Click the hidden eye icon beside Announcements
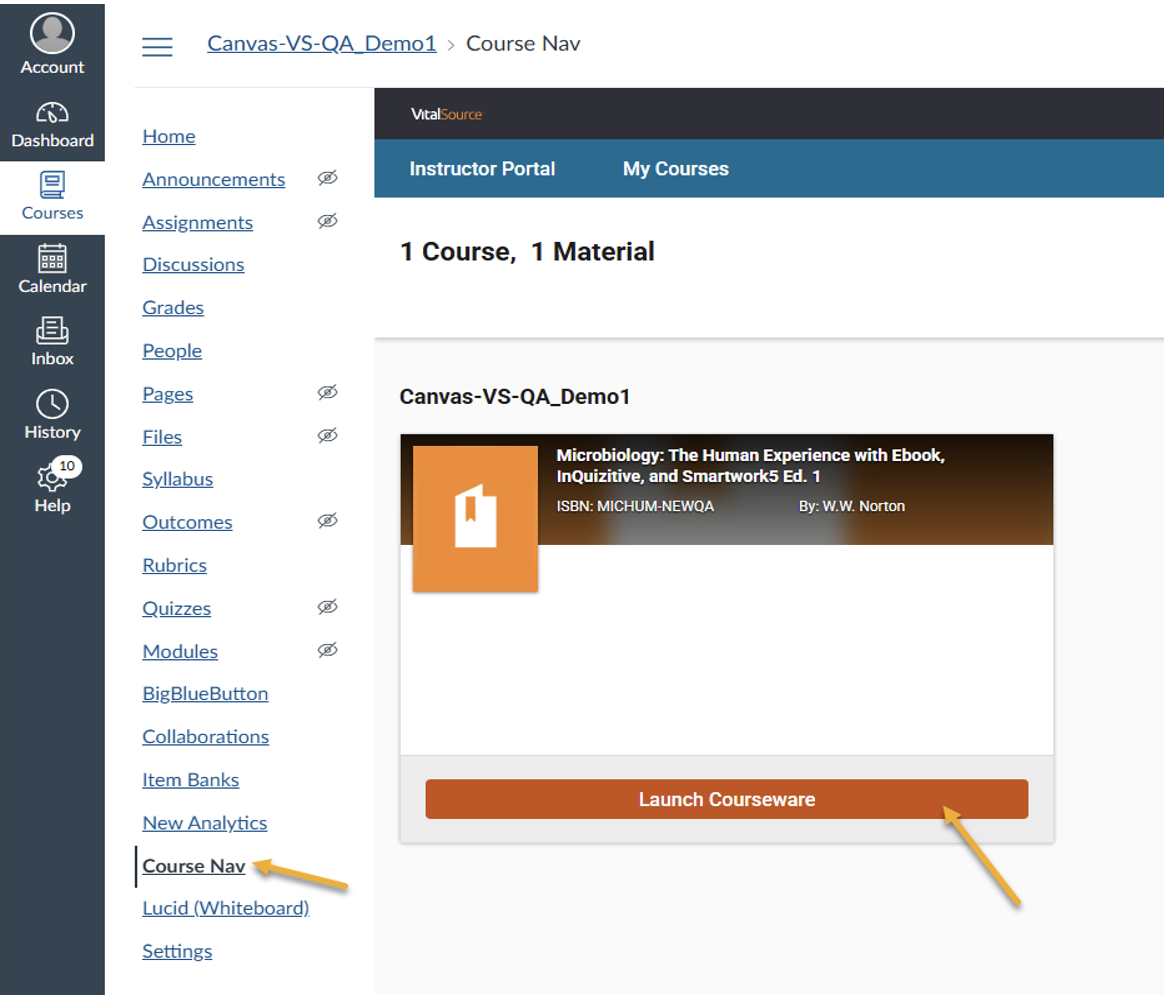Viewport: 1164px width, 998px height. [327, 178]
